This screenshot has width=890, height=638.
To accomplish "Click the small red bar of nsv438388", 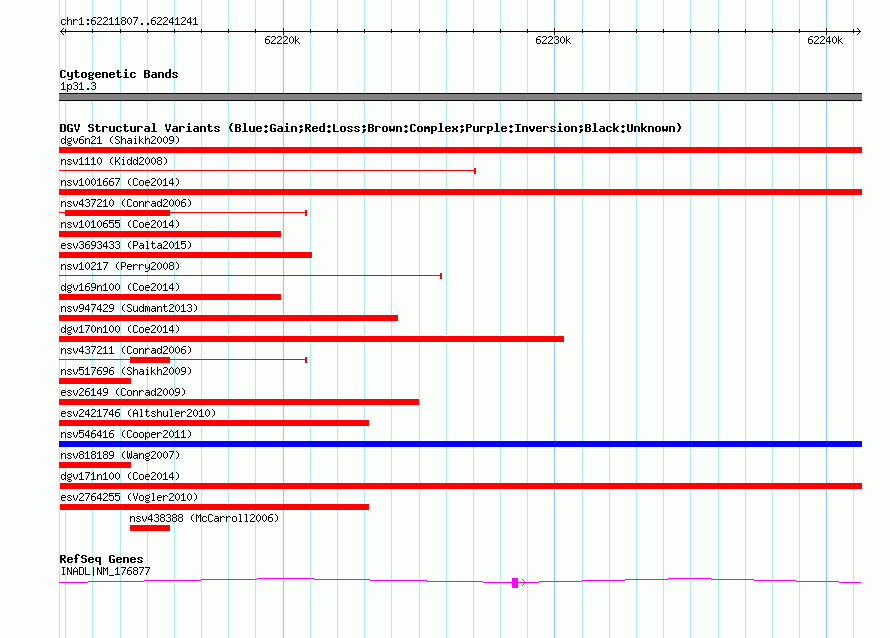I will point(150,528).
